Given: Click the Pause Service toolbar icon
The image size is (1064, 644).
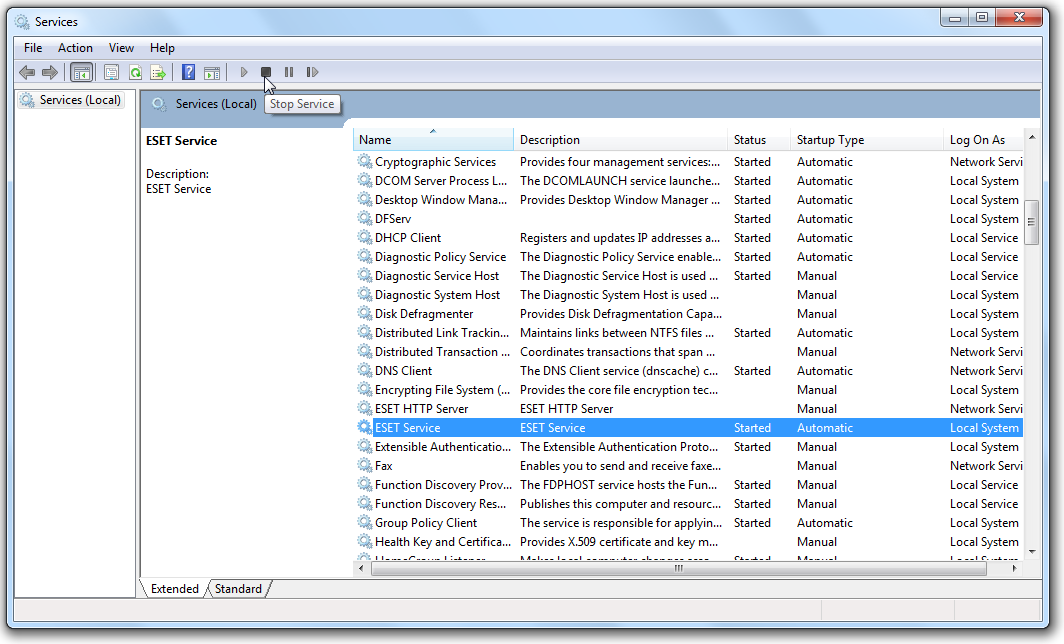Looking at the screenshot, I should [289, 72].
